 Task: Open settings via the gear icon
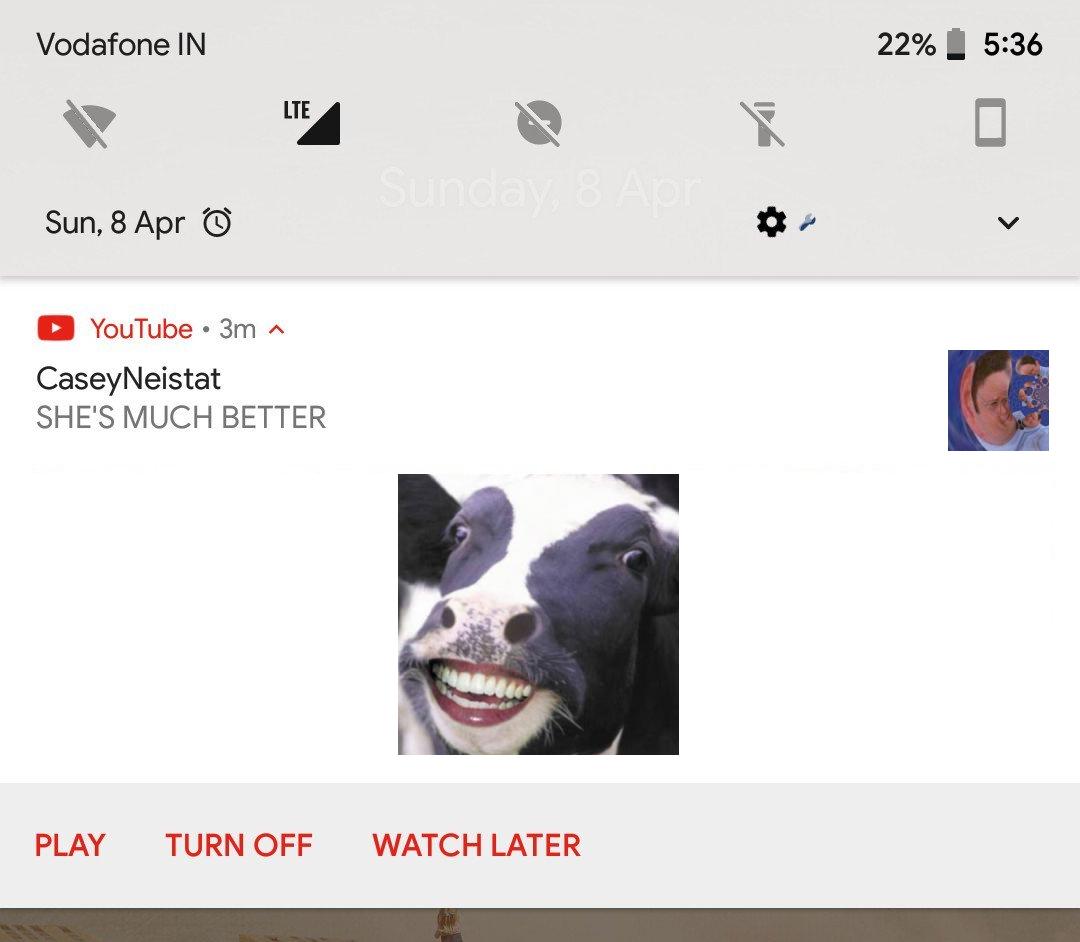(771, 222)
